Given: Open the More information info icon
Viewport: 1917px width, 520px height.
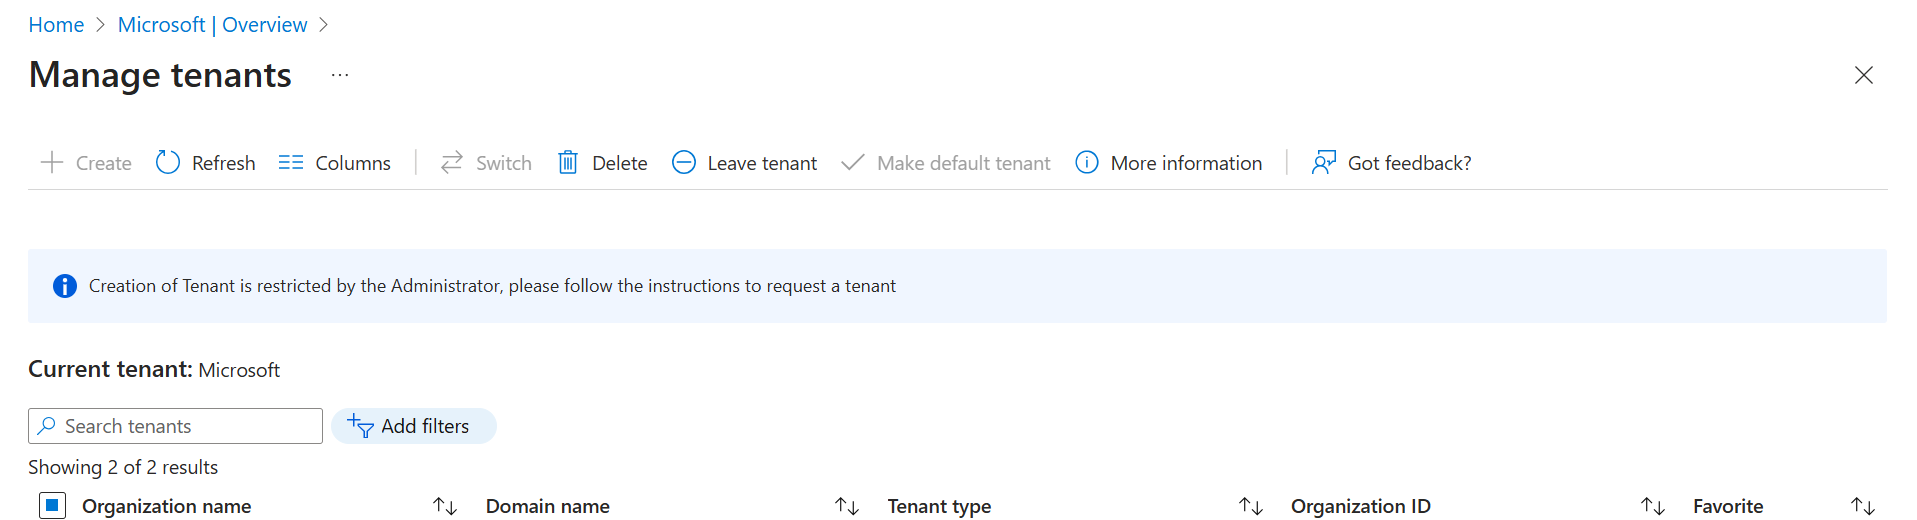Looking at the screenshot, I should coord(1087,162).
